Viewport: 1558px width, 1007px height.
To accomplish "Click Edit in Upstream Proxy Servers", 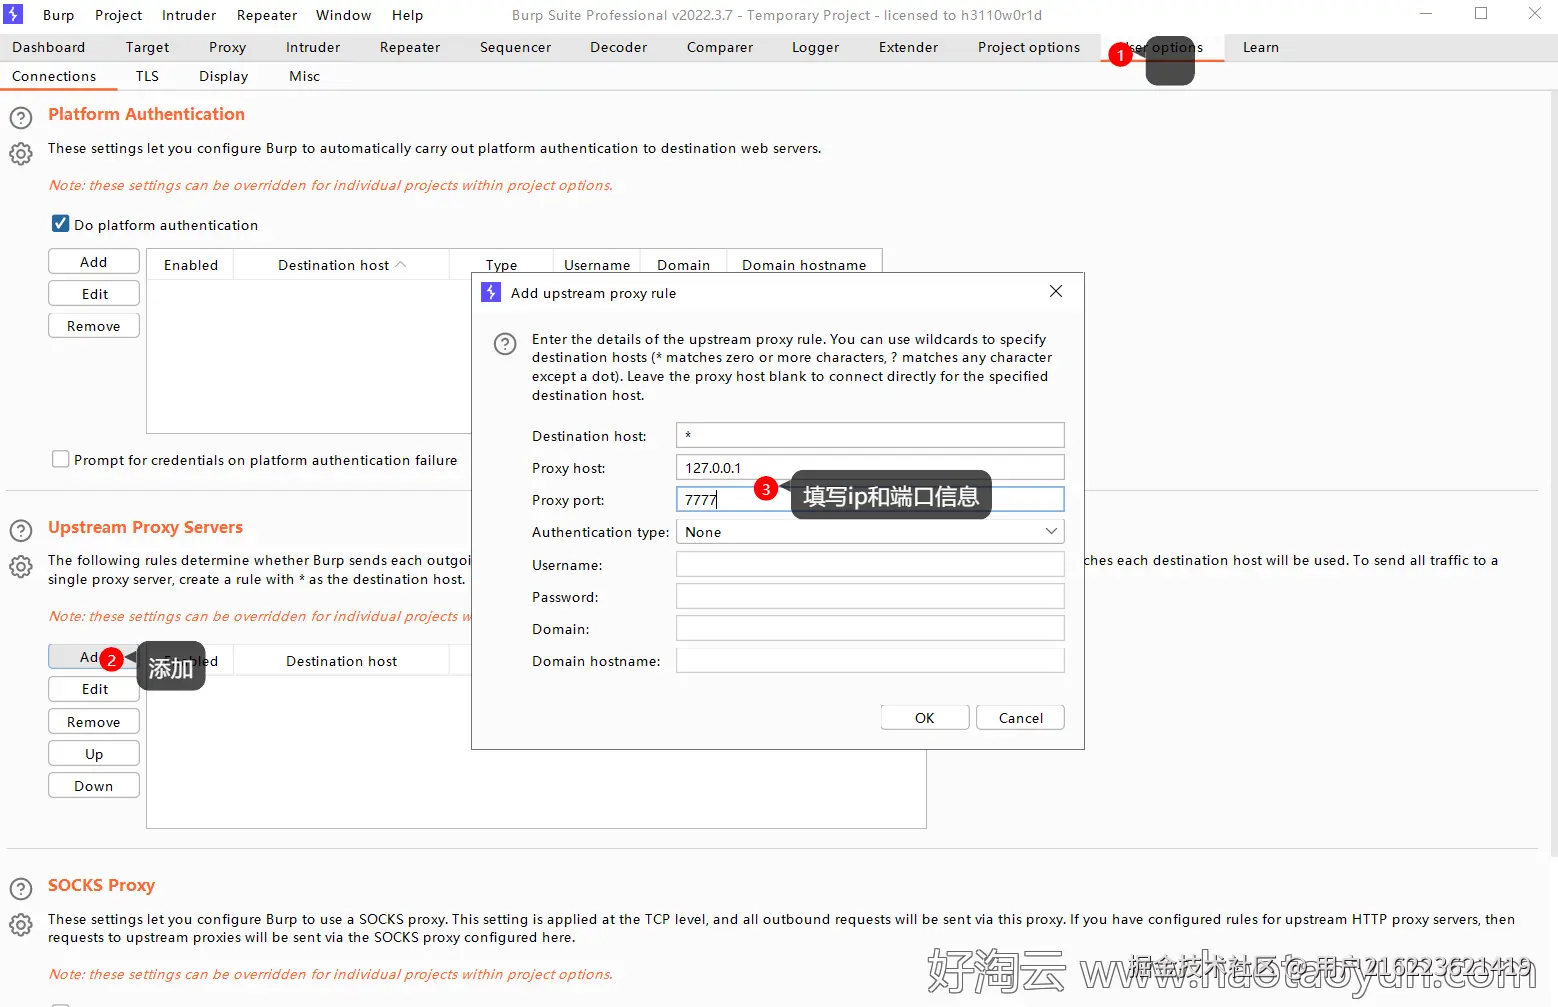I will 94,689.
